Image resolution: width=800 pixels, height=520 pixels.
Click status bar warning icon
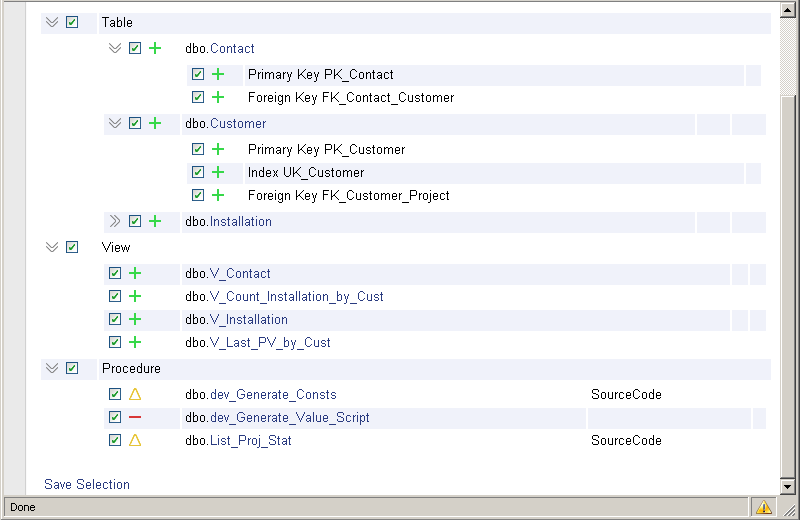point(764,507)
